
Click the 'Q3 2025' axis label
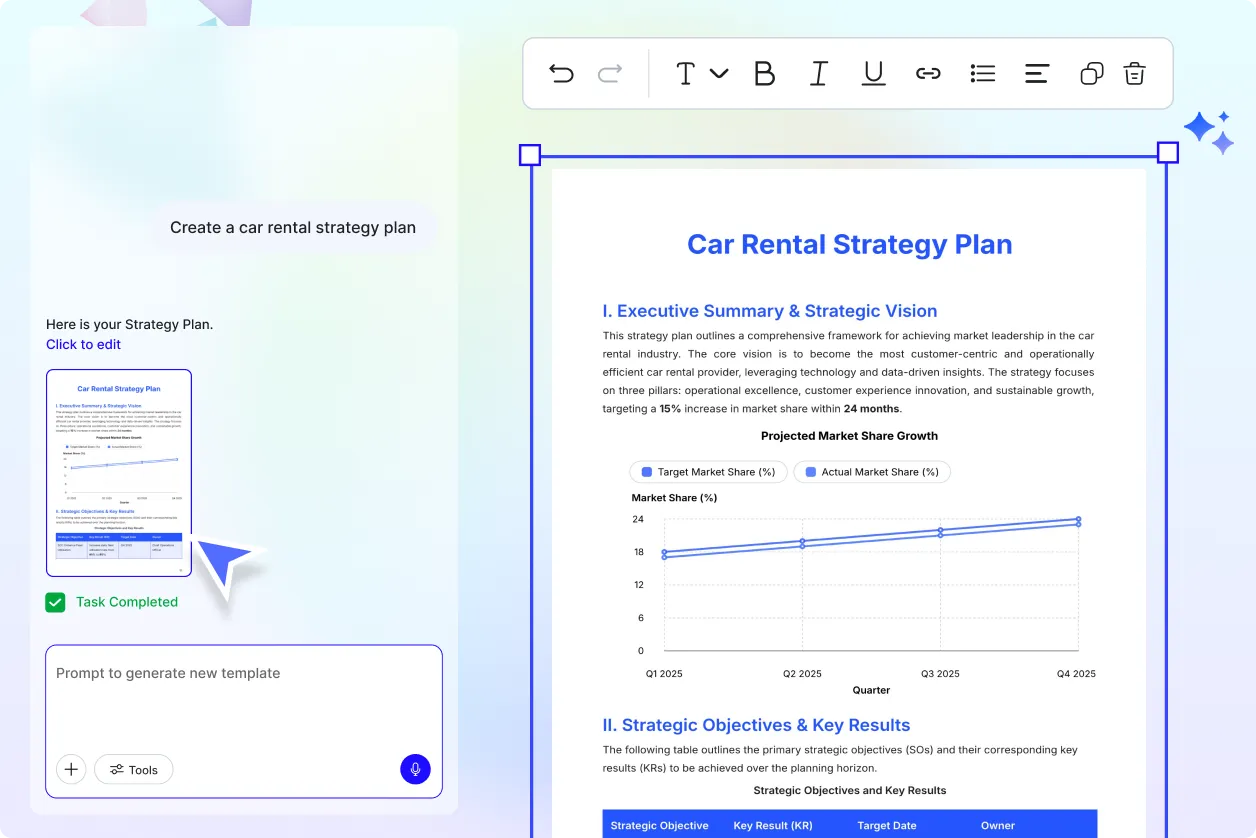coord(940,674)
